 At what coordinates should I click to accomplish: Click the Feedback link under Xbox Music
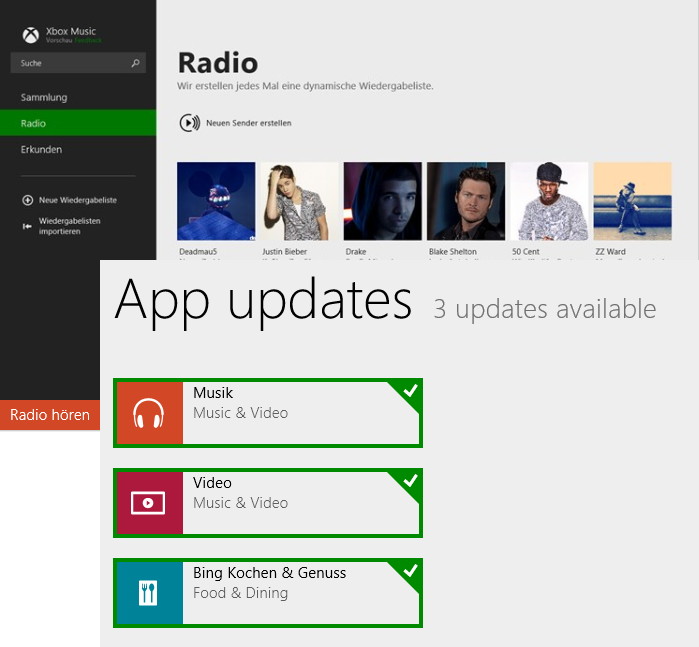point(88,41)
